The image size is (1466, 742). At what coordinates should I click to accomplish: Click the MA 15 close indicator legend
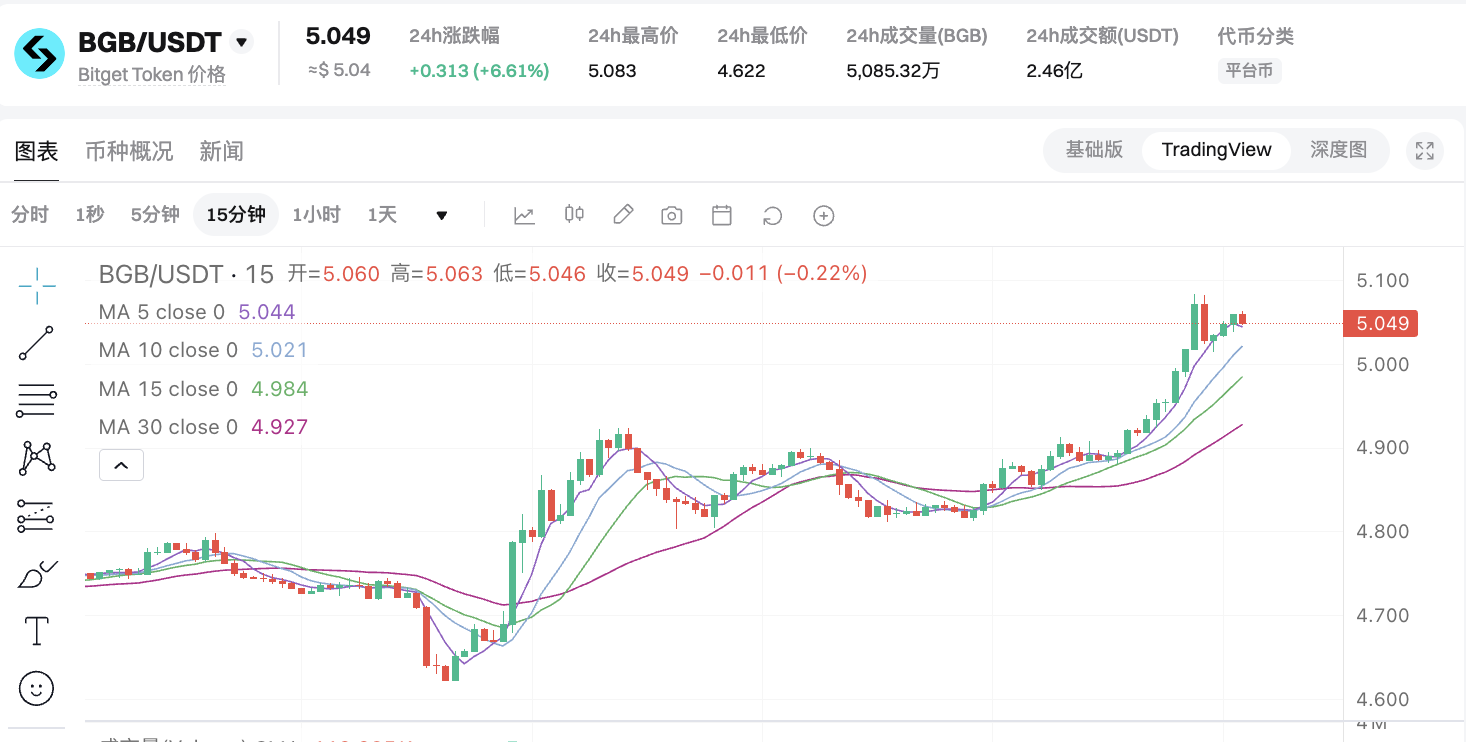pos(203,389)
